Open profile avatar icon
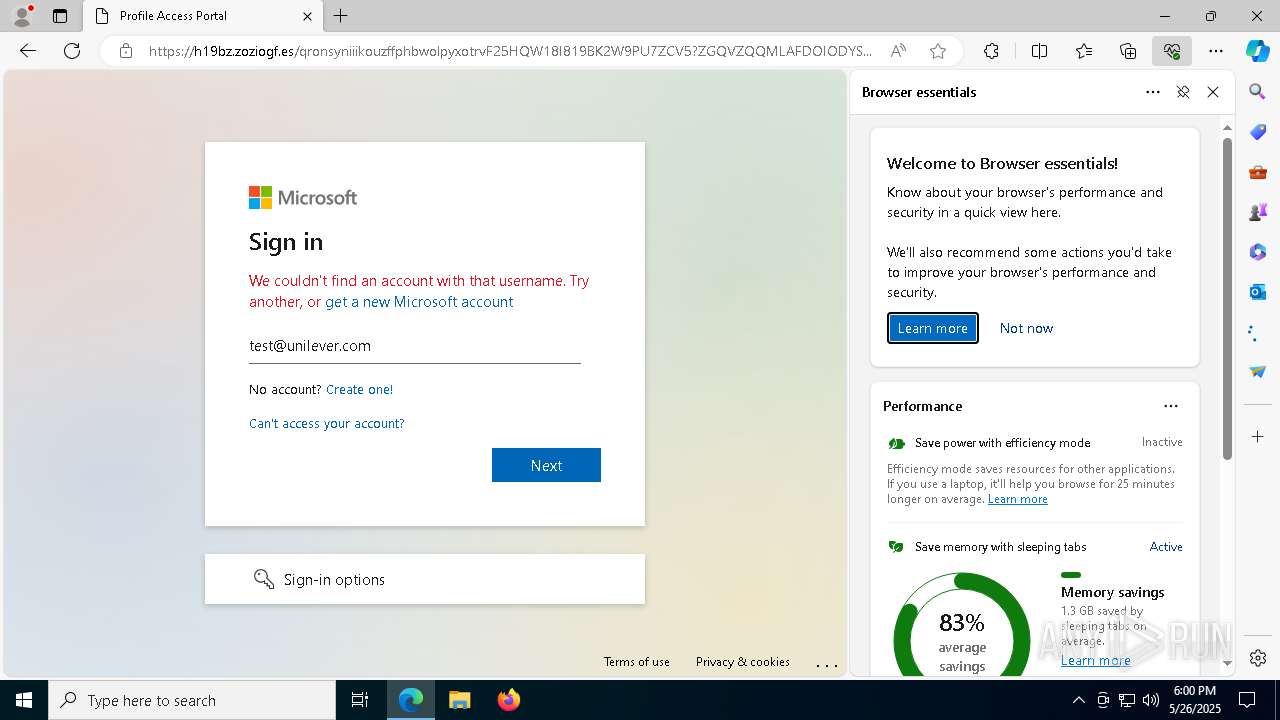Screen dimensions: 1280x720 coord(22,15)
